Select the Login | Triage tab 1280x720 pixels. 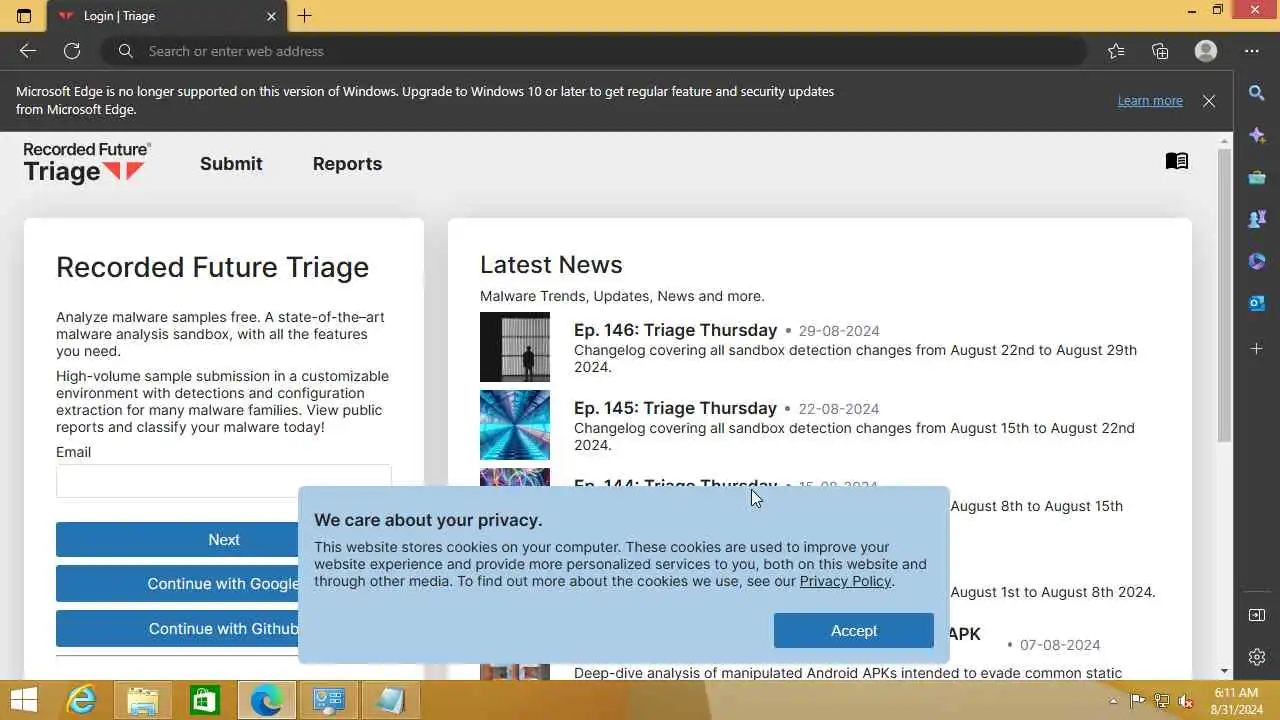pyautogui.click(x=167, y=16)
